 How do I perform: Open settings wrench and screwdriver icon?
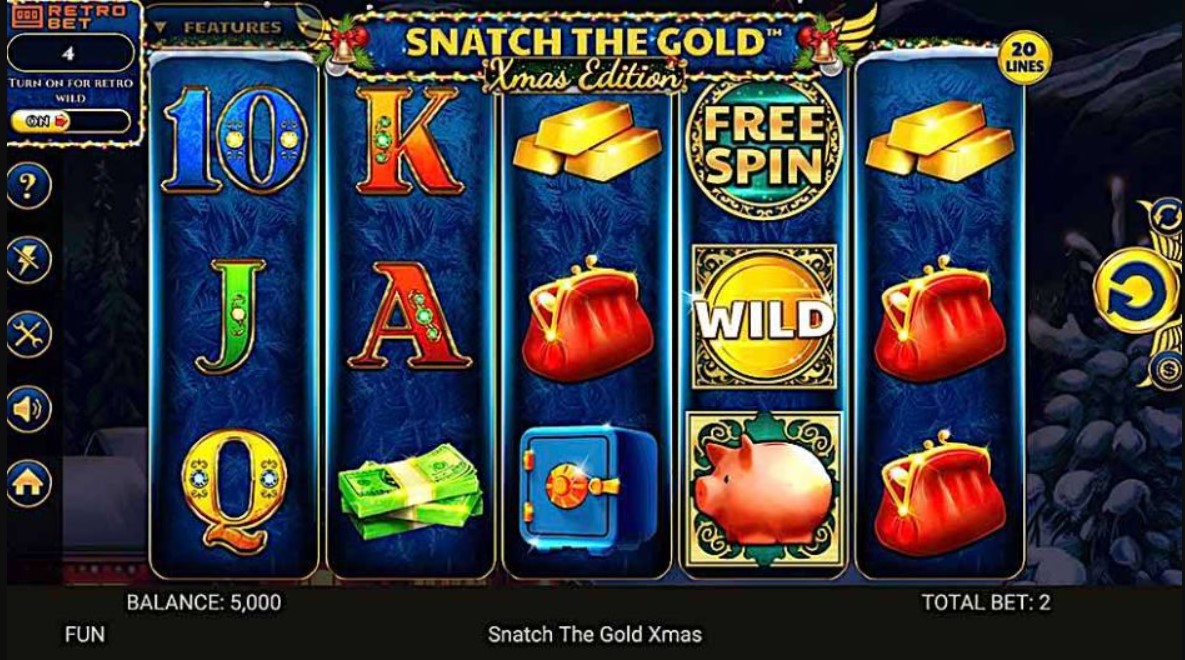29,334
